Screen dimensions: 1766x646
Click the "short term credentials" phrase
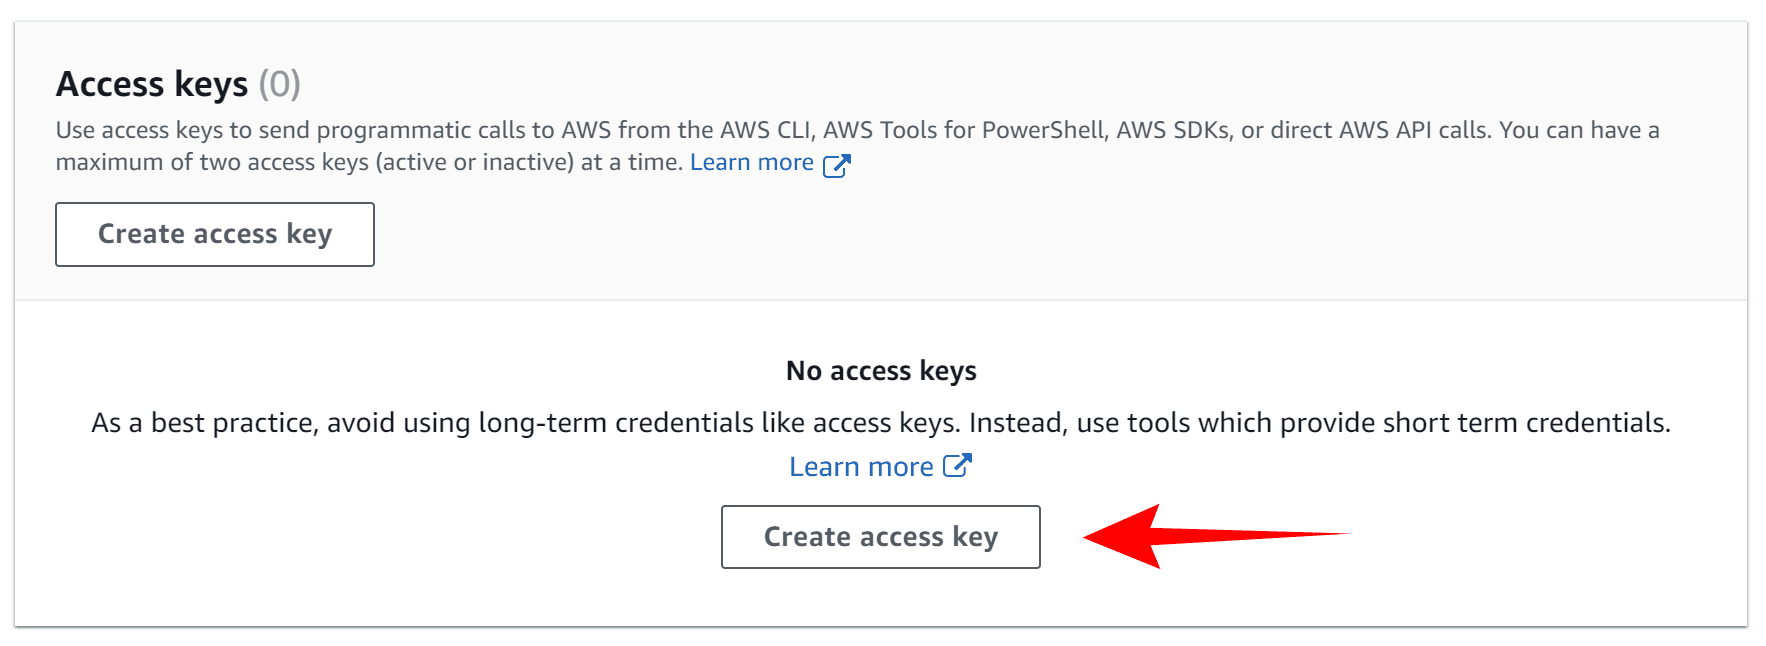[1527, 423]
